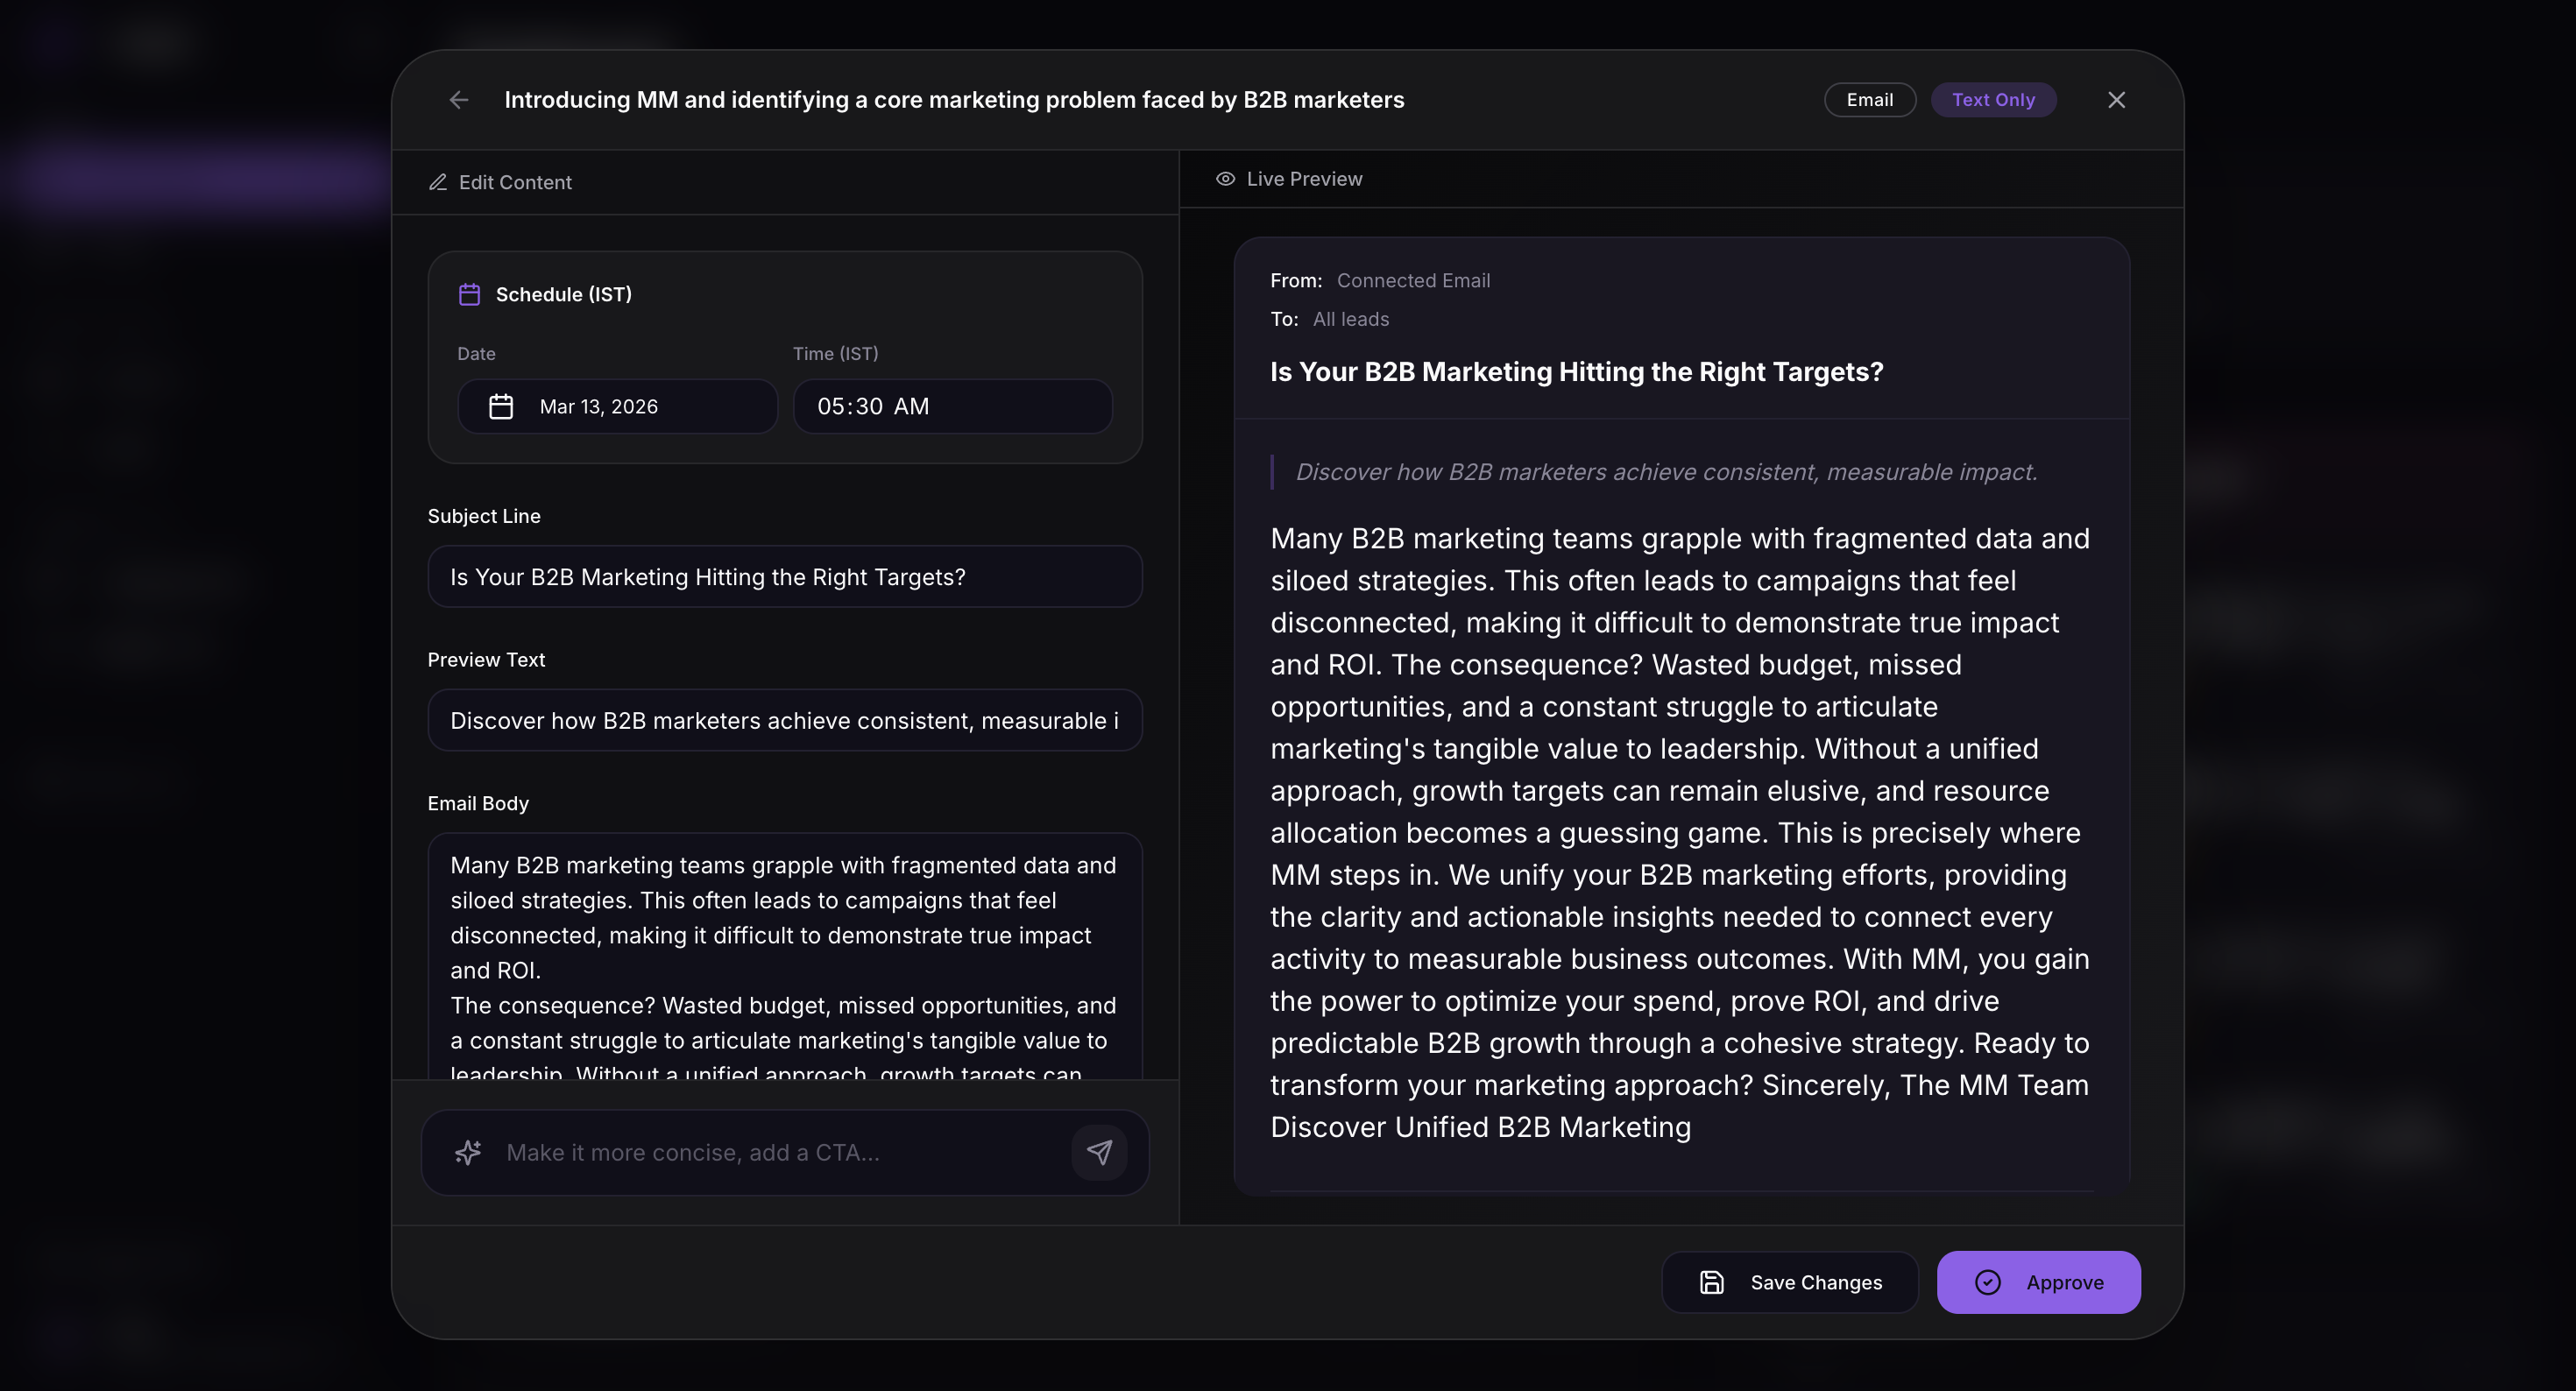Focus the 'Make it more concise' prompt input
This screenshot has height=1391, width=2576.
(780, 1152)
